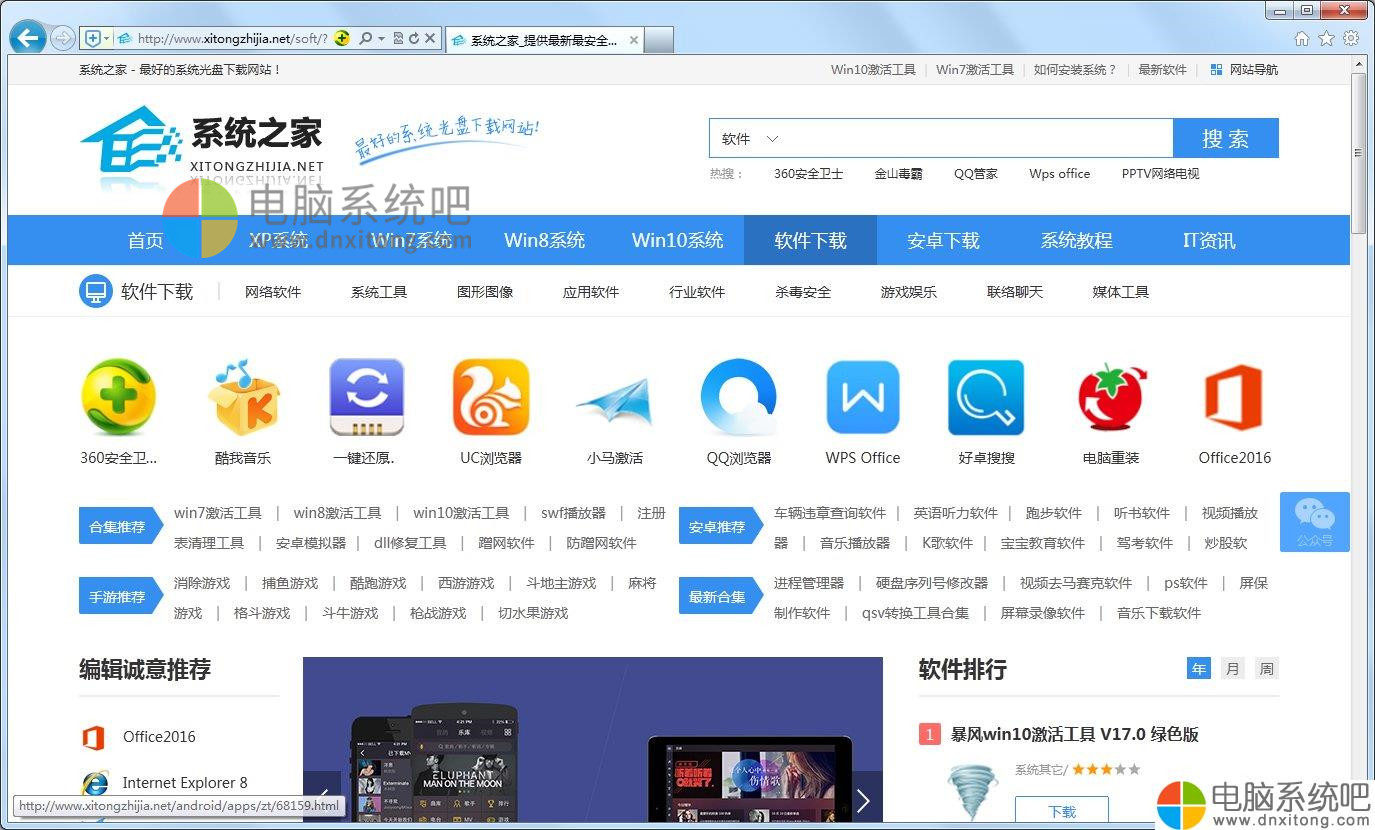Click the address bar URL field
Image resolution: width=1375 pixels, height=830 pixels.
[232, 38]
